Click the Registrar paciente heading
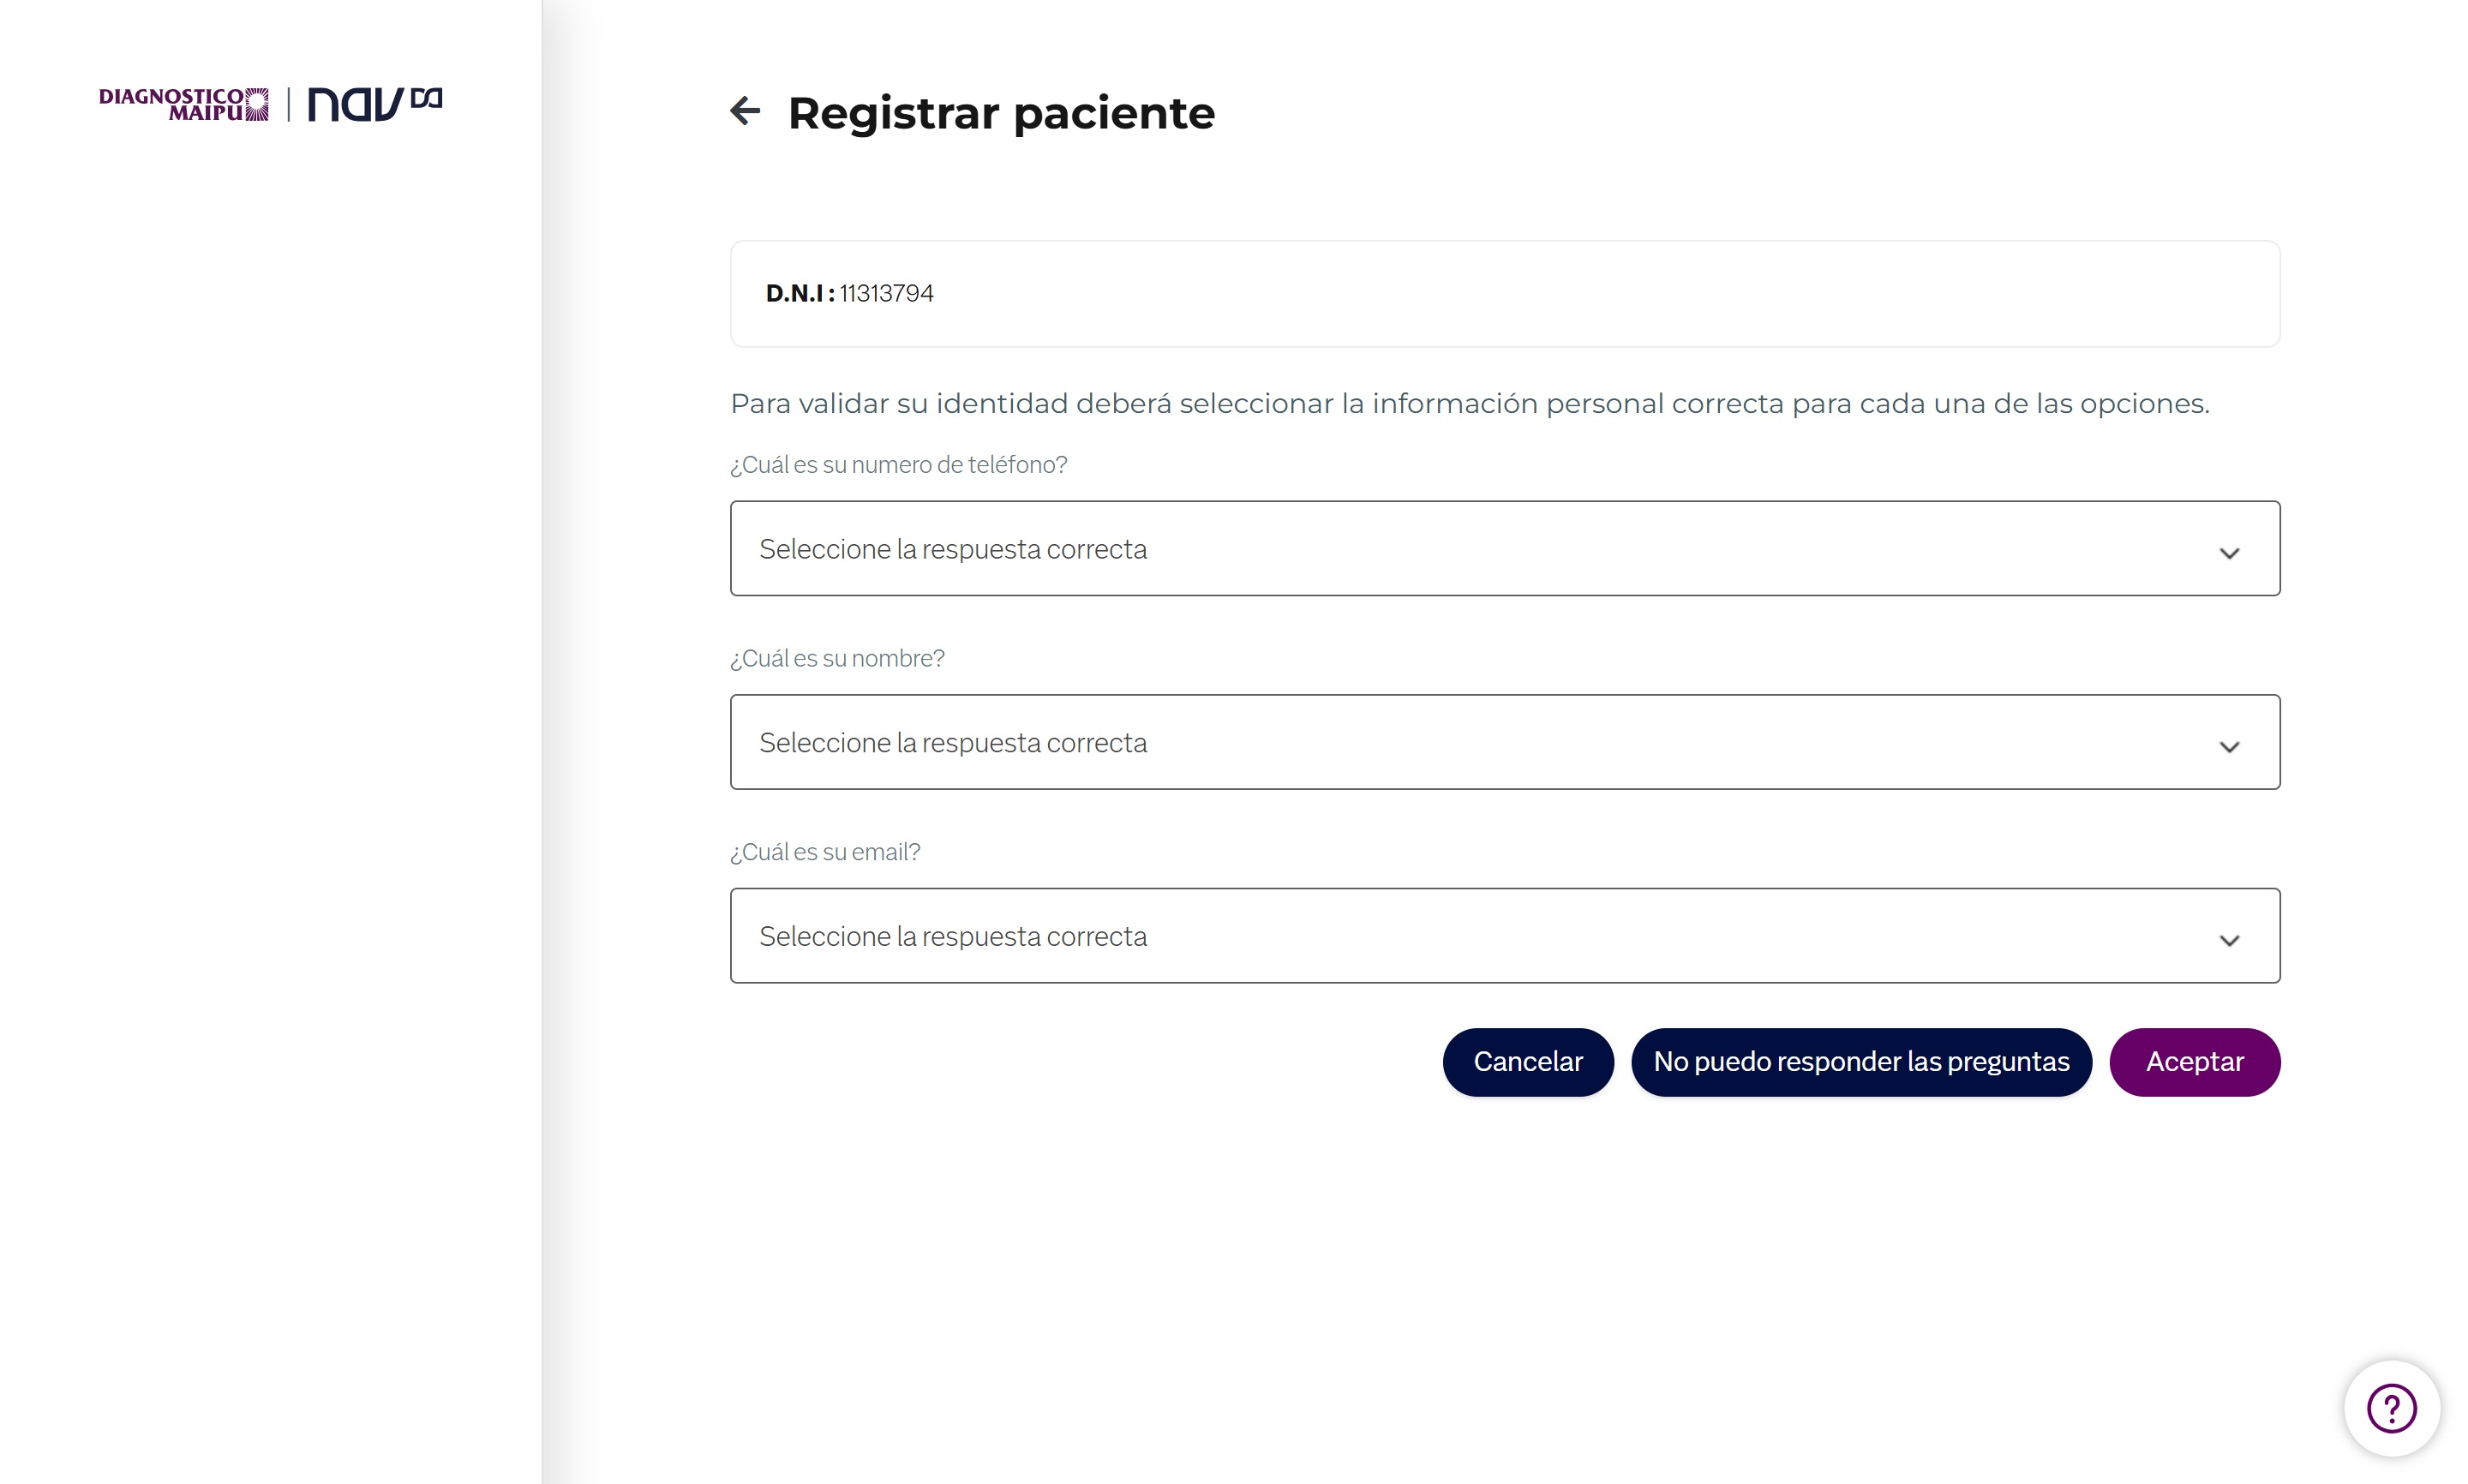Viewport: 2468px width, 1484px height. [1001, 113]
